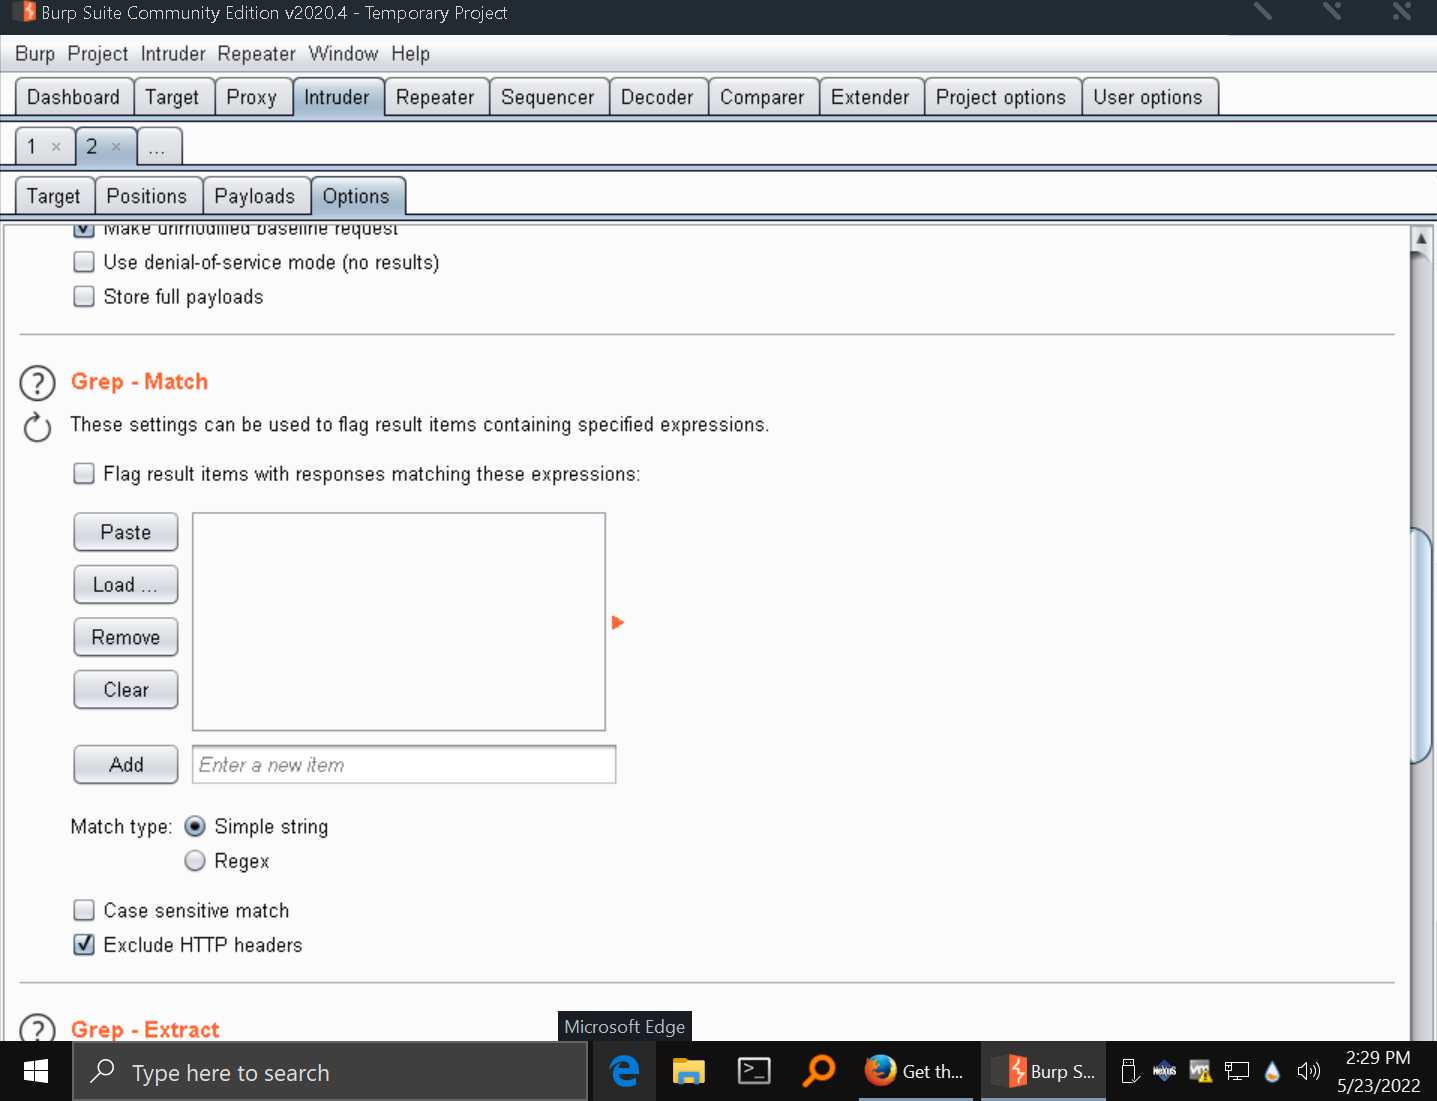
Task: Click scrollbar up arrow
Action: tap(1421, 239)
